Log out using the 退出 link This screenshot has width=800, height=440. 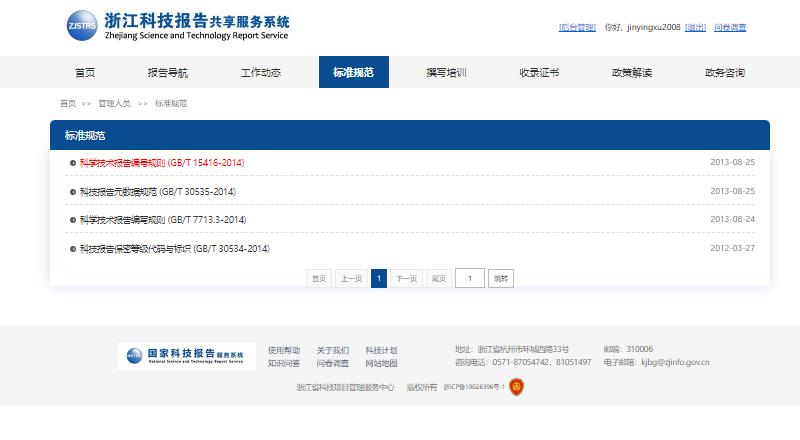[x=697, y=28]
